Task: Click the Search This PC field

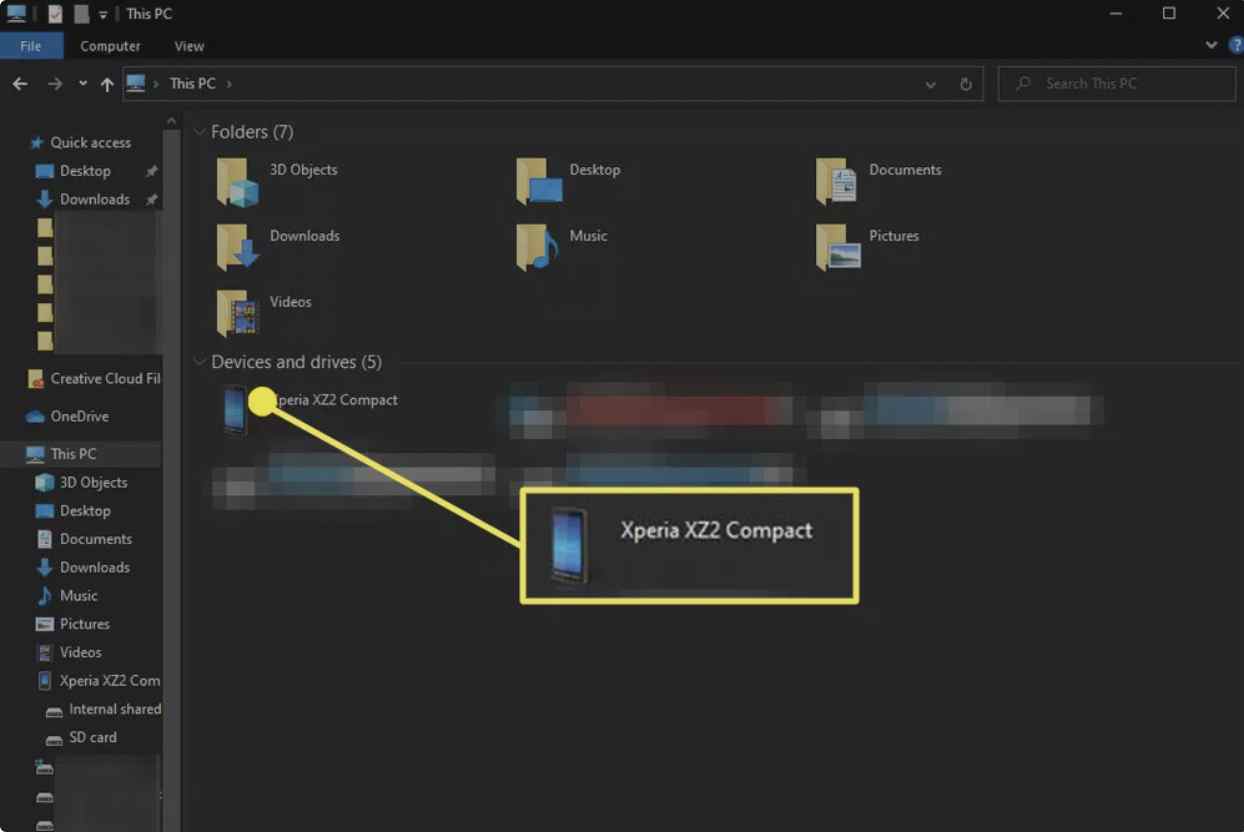Action: [x=1117, y=84]
